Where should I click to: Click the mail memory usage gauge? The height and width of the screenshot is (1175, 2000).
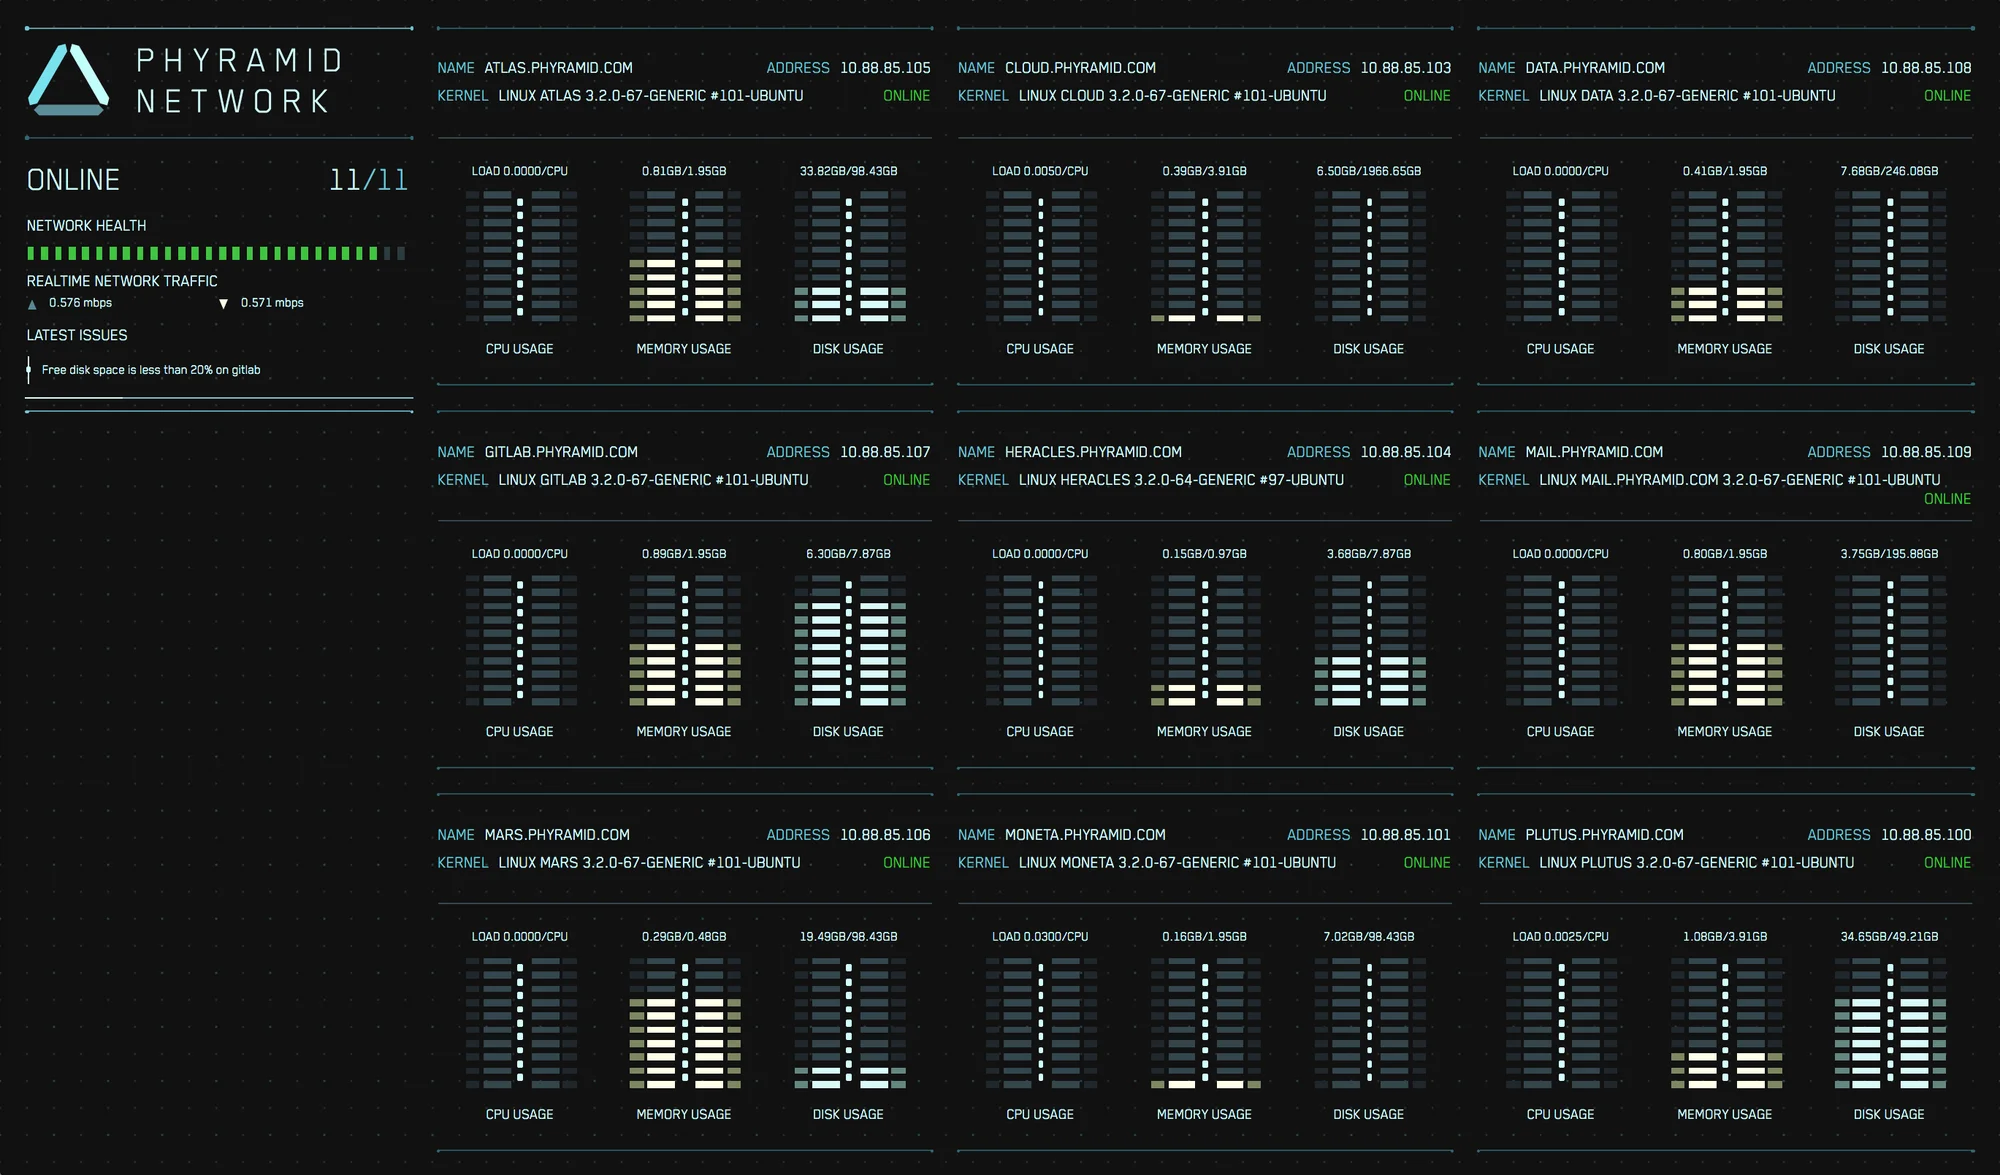1725,640
